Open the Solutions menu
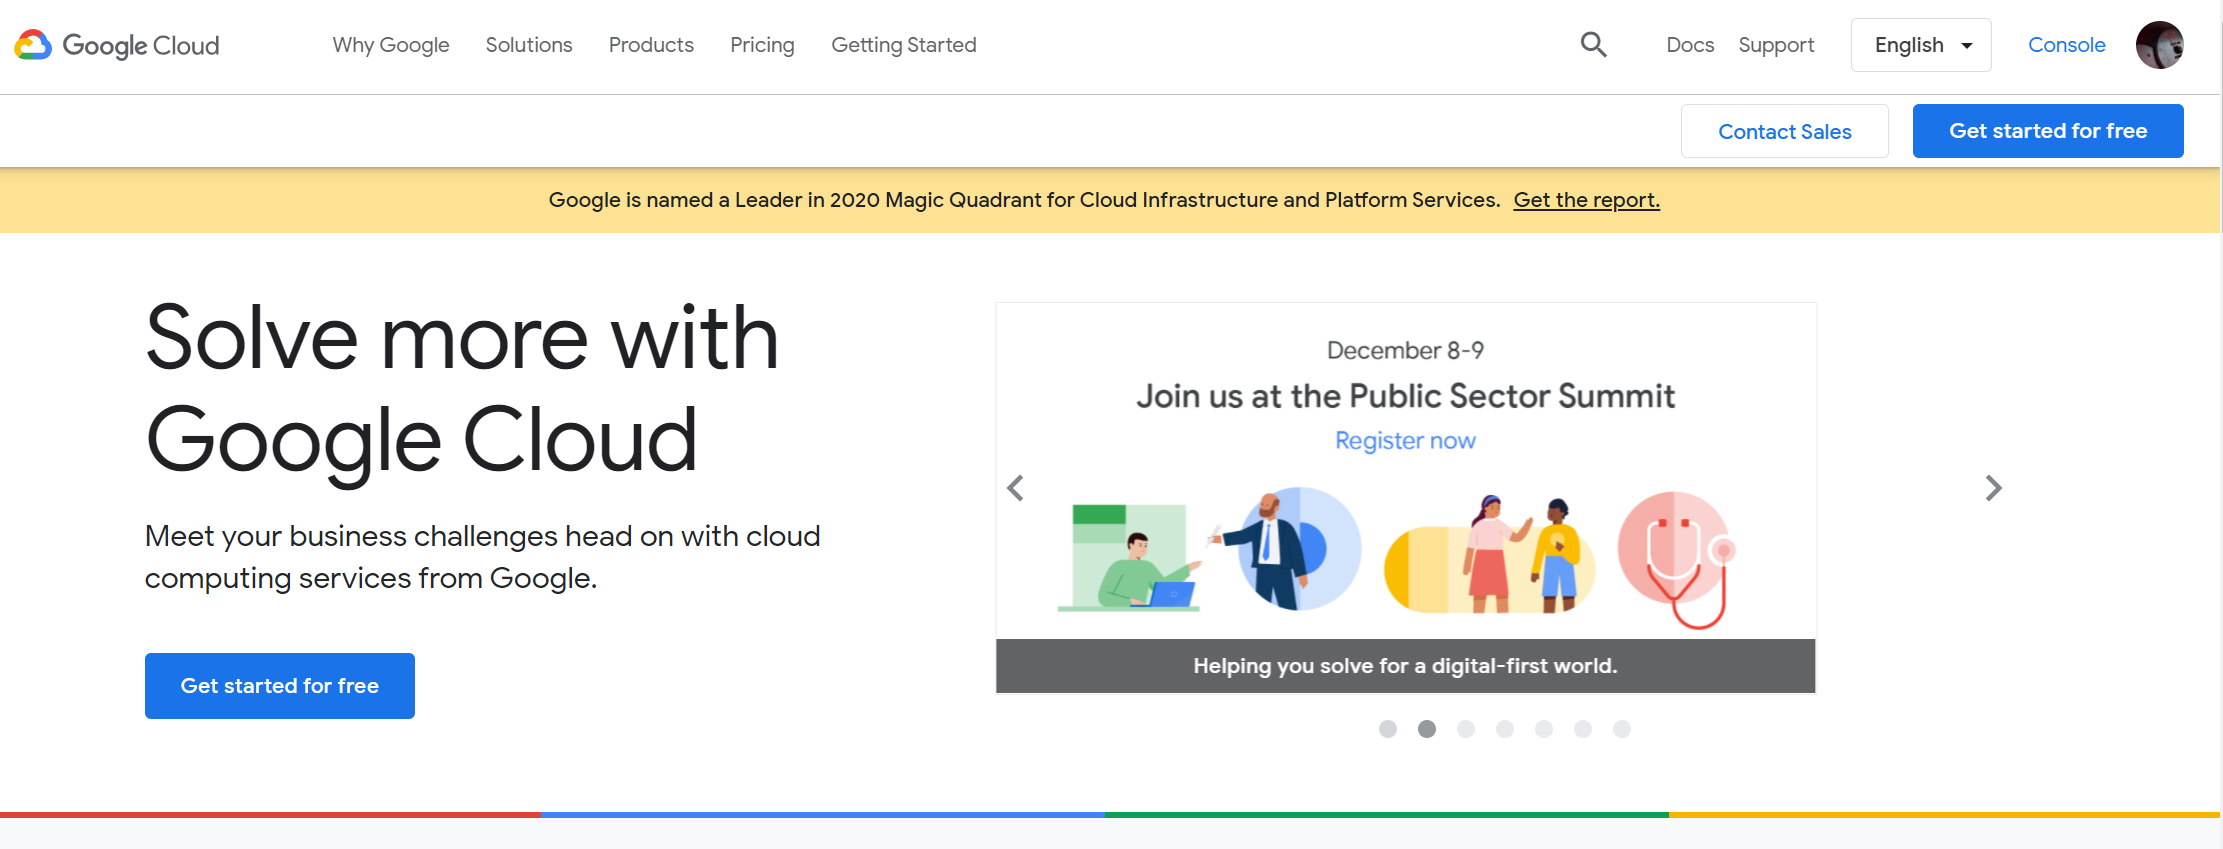 (529, 45)
